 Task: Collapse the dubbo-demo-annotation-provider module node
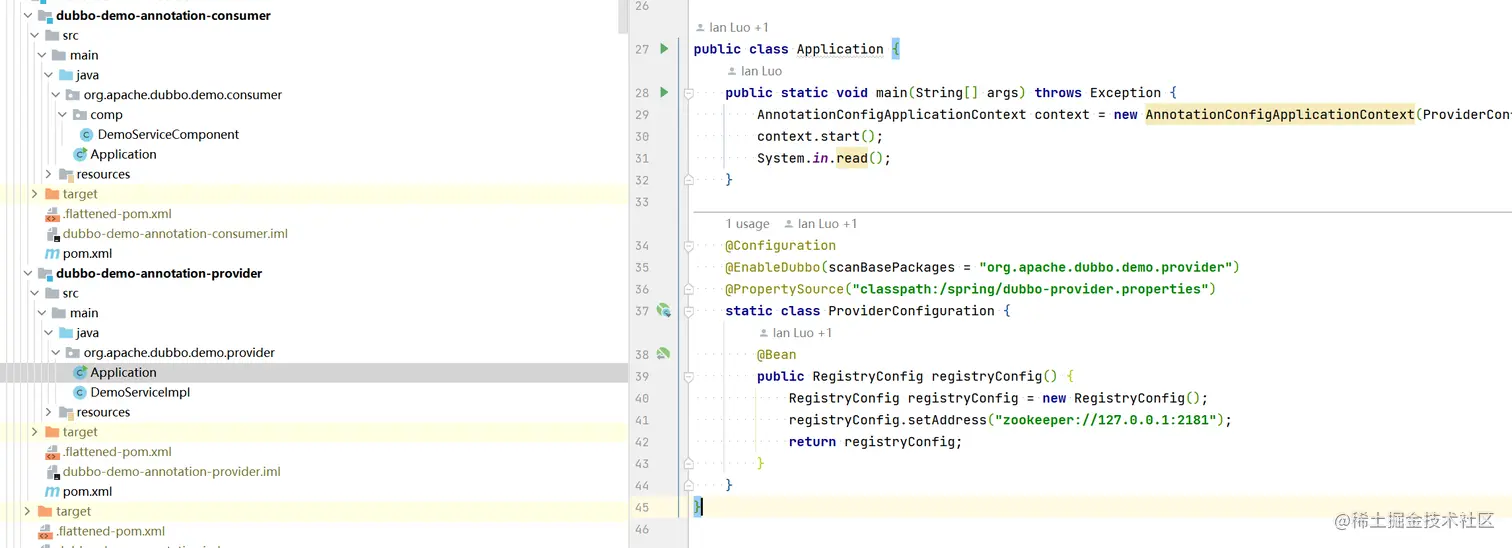(28, 273)
